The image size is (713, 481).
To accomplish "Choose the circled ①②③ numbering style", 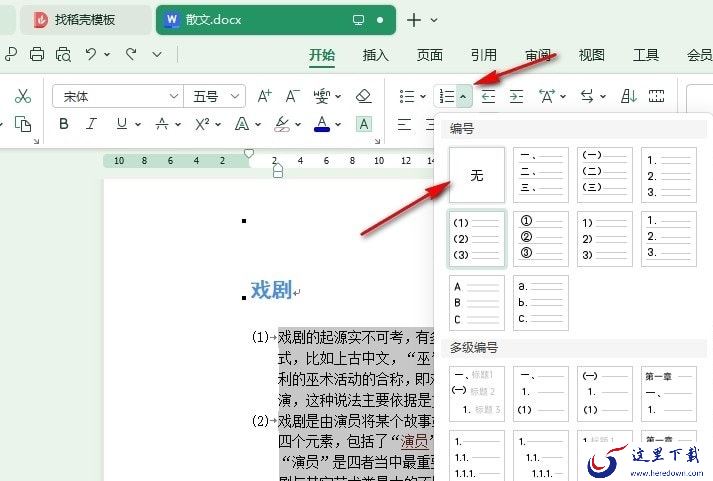I will [x=541, y=239].
